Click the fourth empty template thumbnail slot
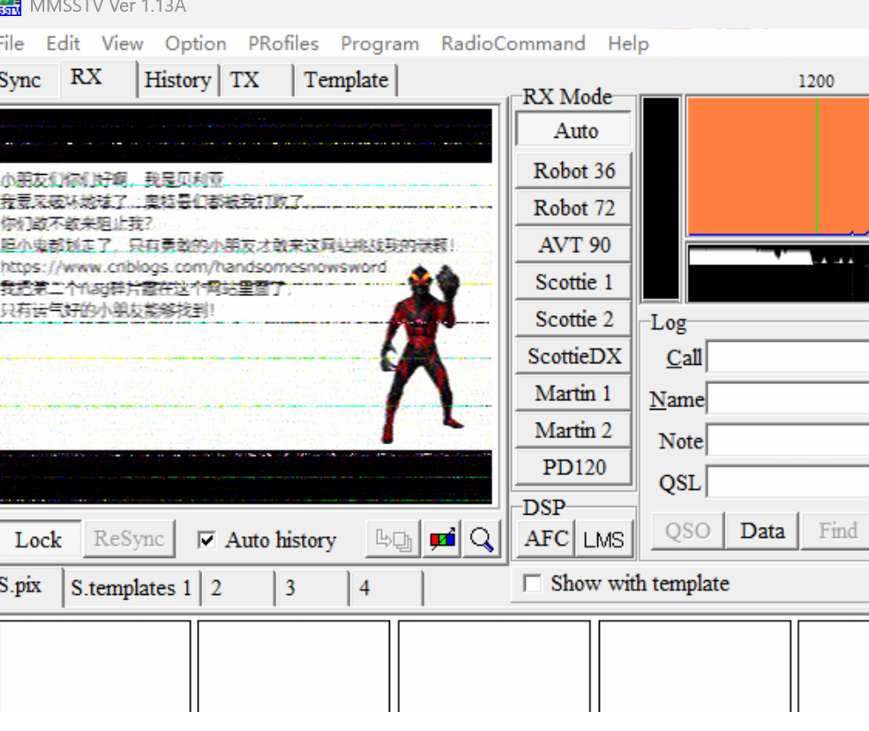The height and width of the screenshot is (731, 869). pos(694,666)
